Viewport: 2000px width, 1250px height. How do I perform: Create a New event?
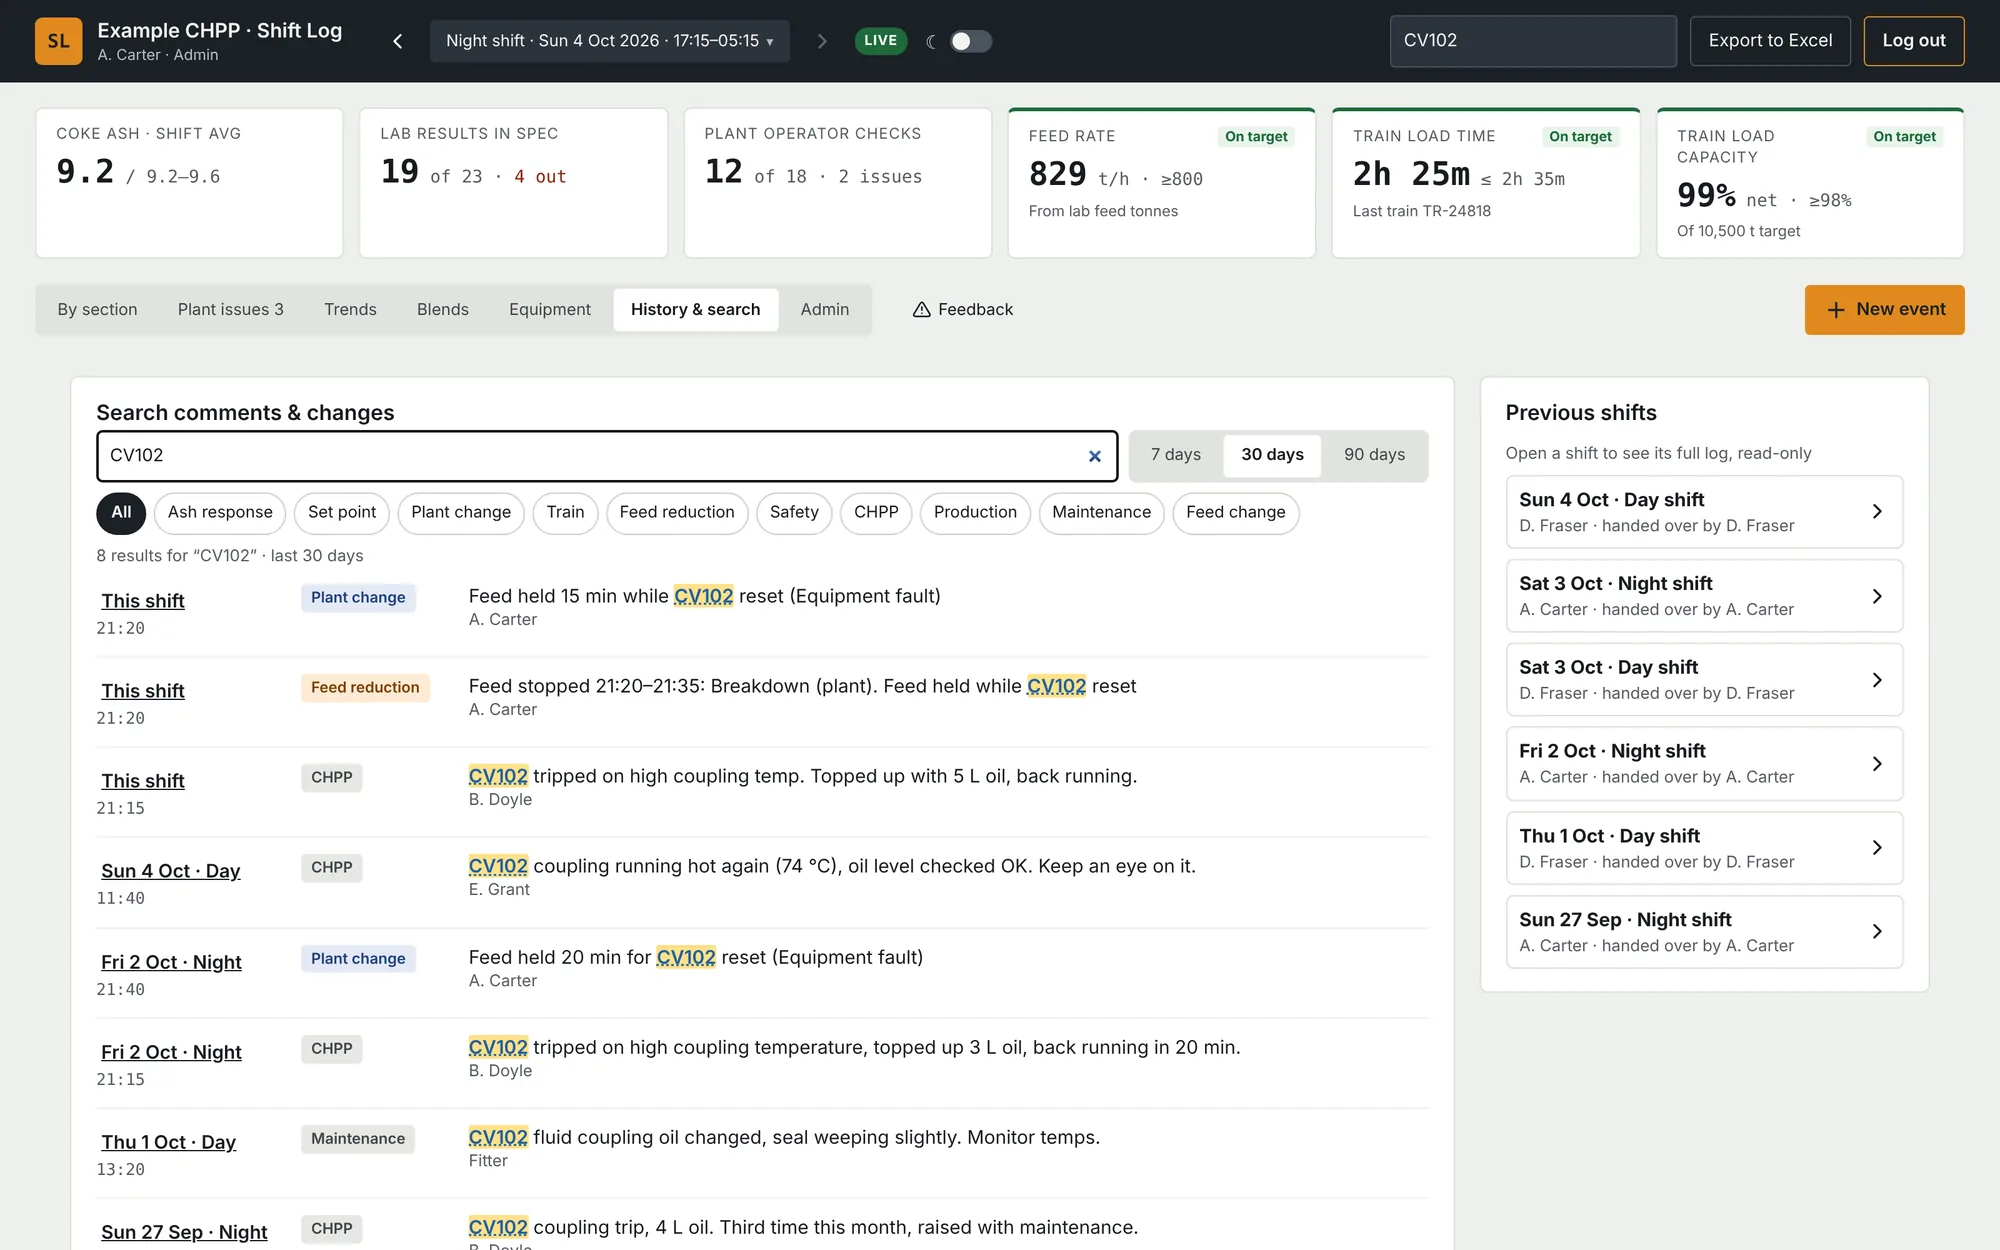[x=1884, y=310]
